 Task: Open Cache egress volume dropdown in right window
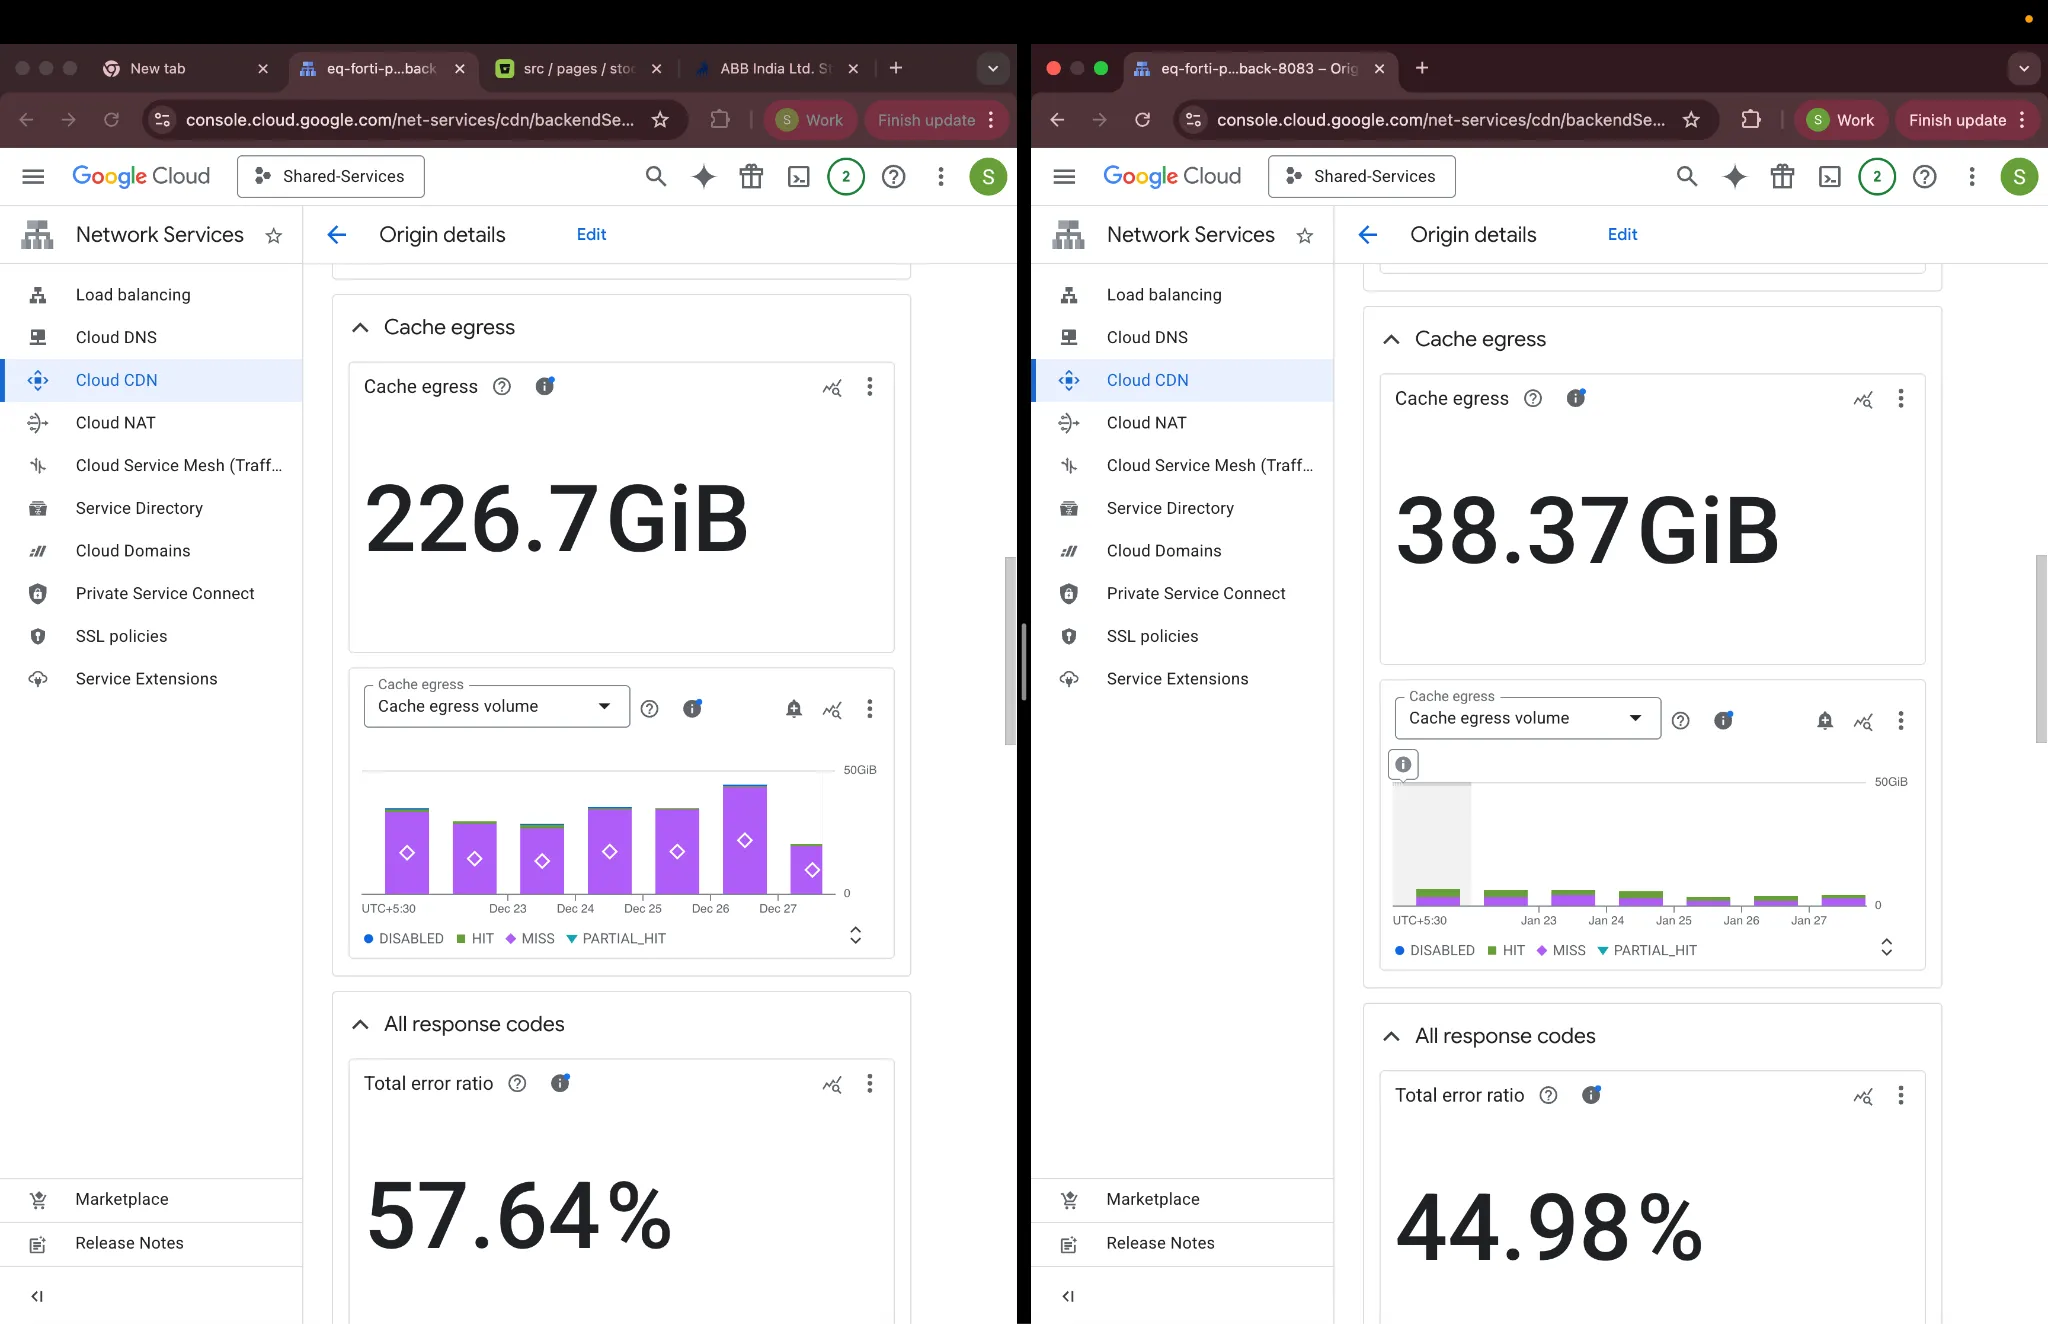pos(1528,719)
